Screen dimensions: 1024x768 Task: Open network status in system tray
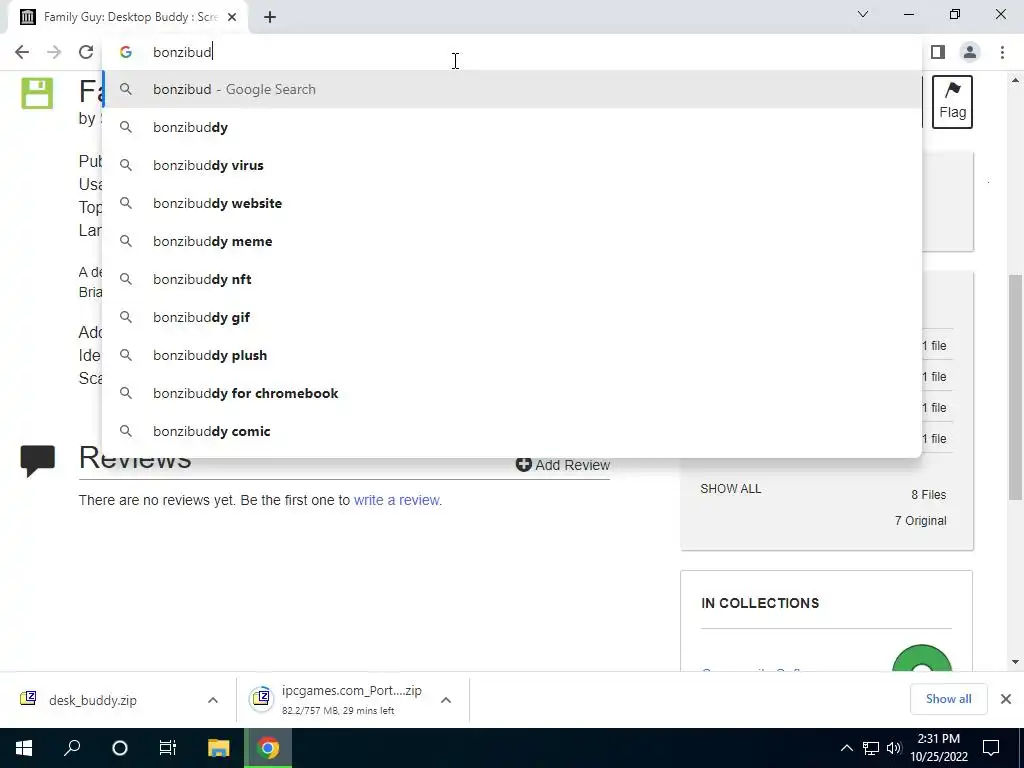[x=871, y=748]
